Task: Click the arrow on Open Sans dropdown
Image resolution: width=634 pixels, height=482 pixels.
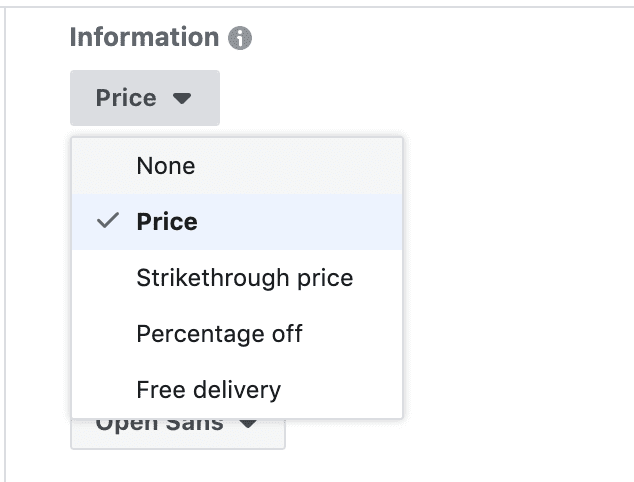Action: [249, 425]
